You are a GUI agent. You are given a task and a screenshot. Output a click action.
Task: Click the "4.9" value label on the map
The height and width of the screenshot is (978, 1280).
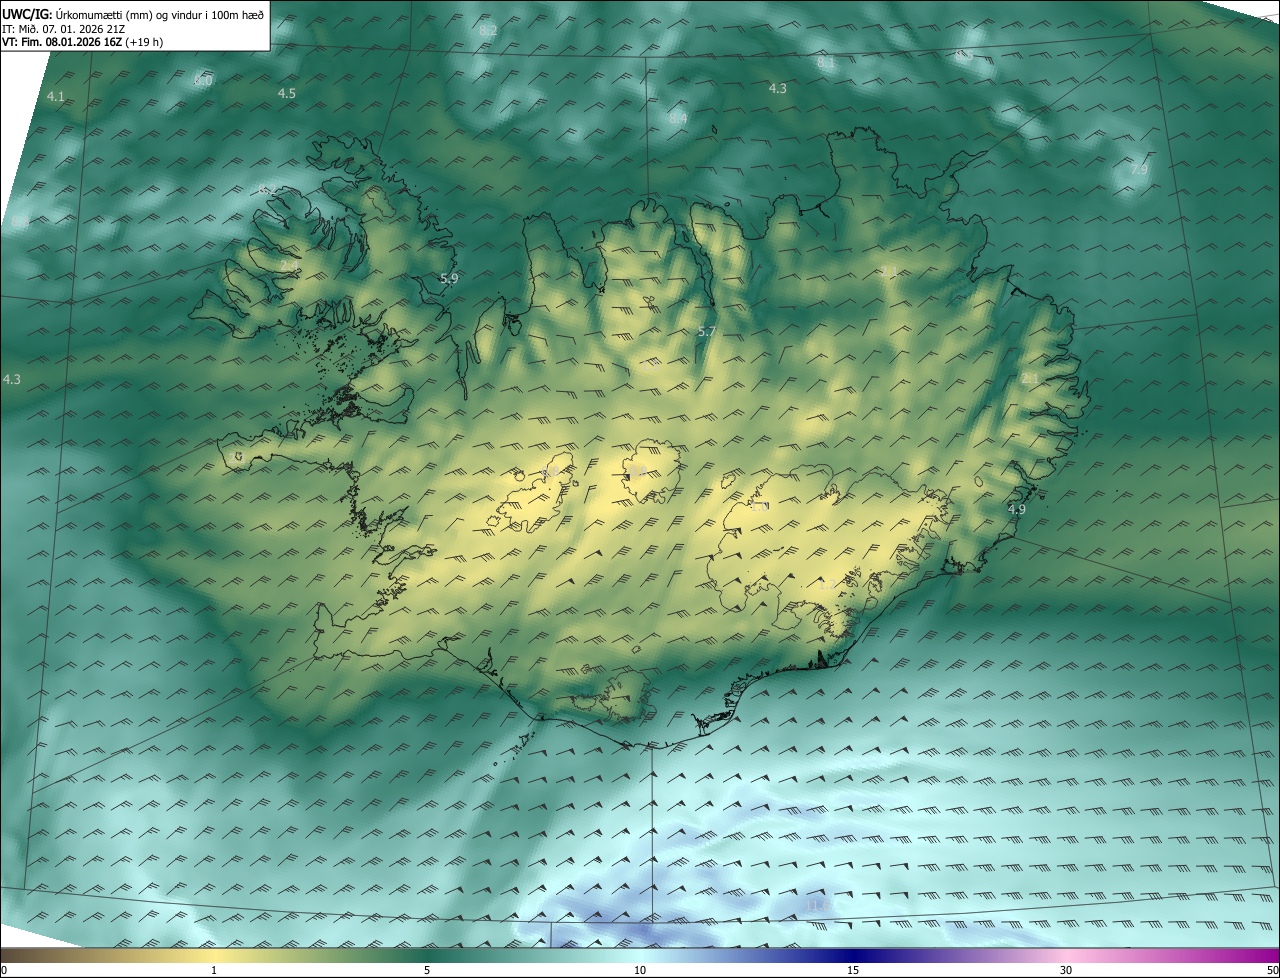pos(1017,509)
